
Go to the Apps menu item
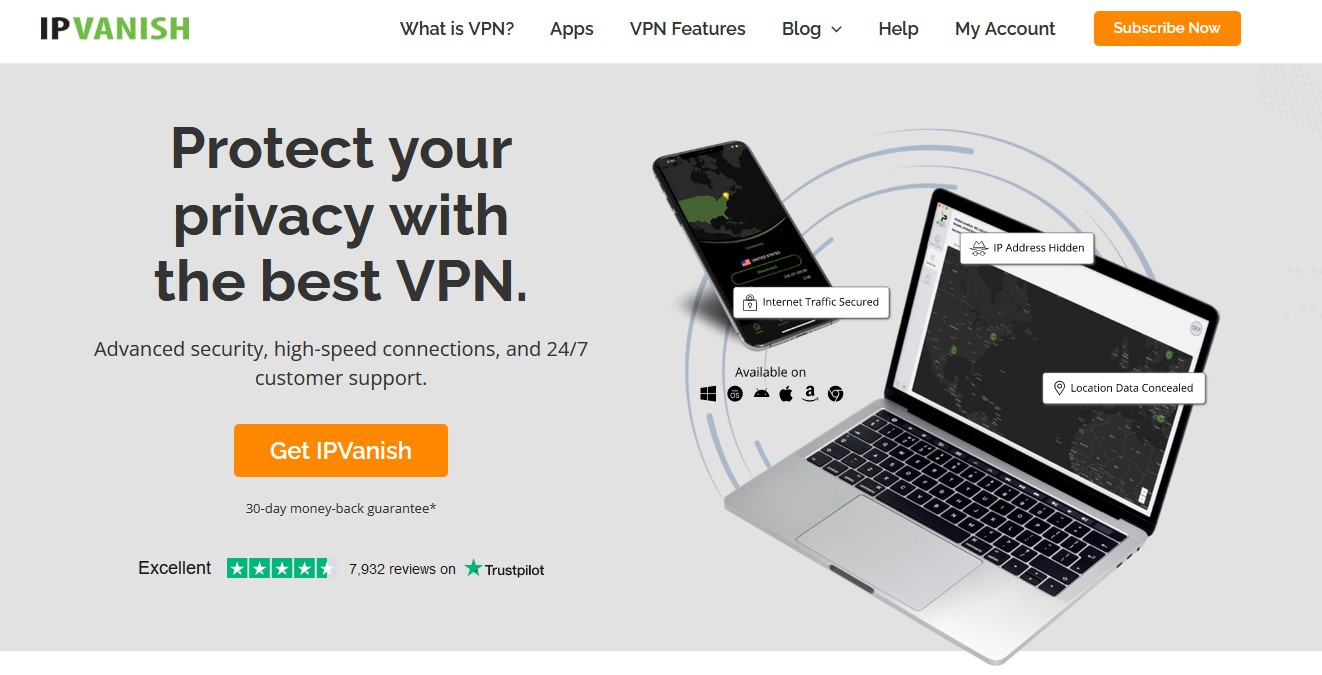tap(572, 29)
